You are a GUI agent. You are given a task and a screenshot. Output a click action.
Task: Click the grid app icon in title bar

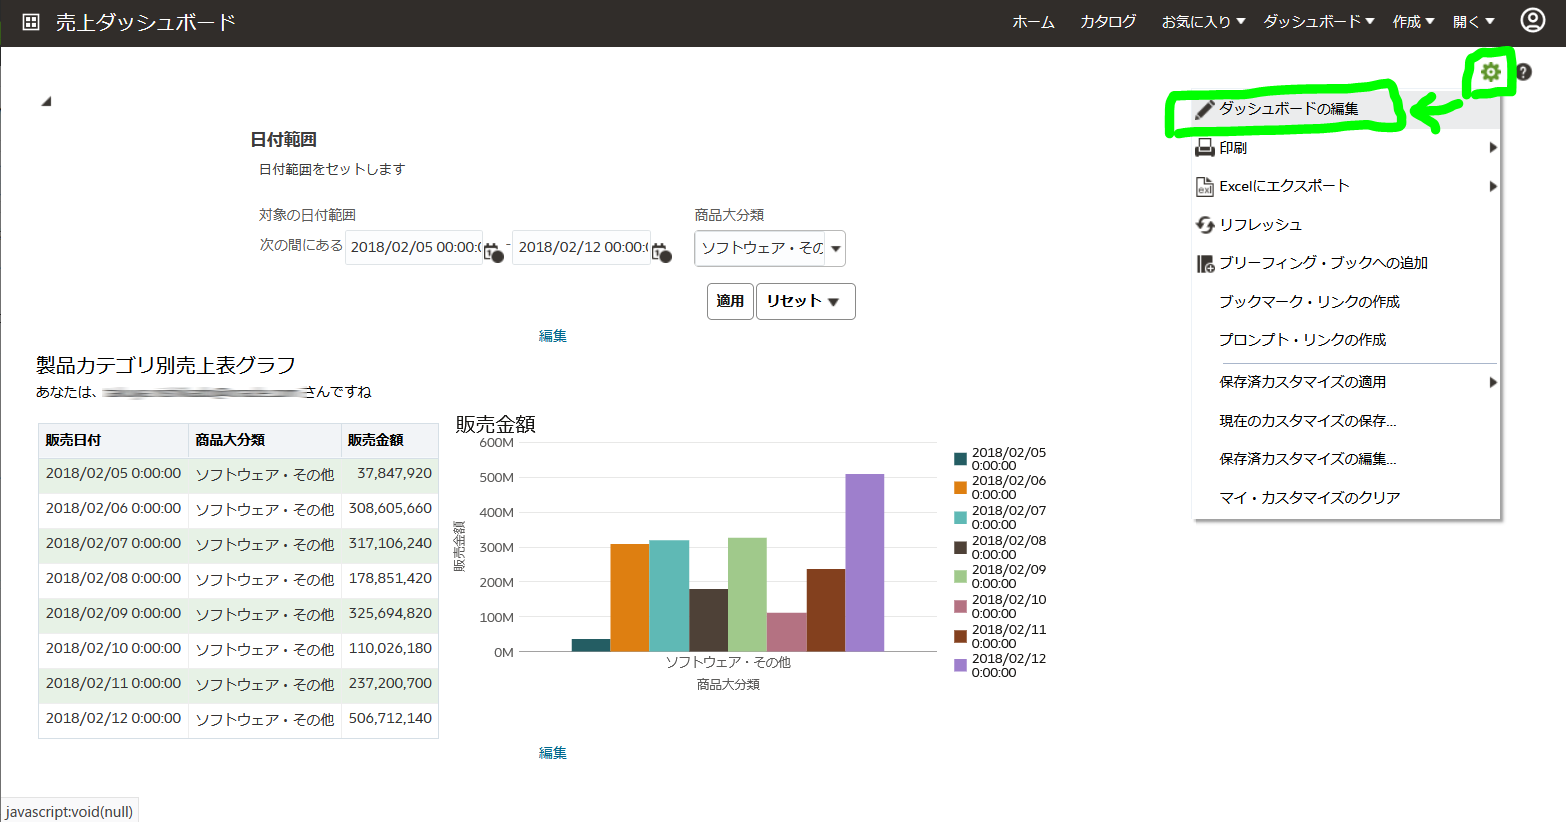tap(29, 19)
